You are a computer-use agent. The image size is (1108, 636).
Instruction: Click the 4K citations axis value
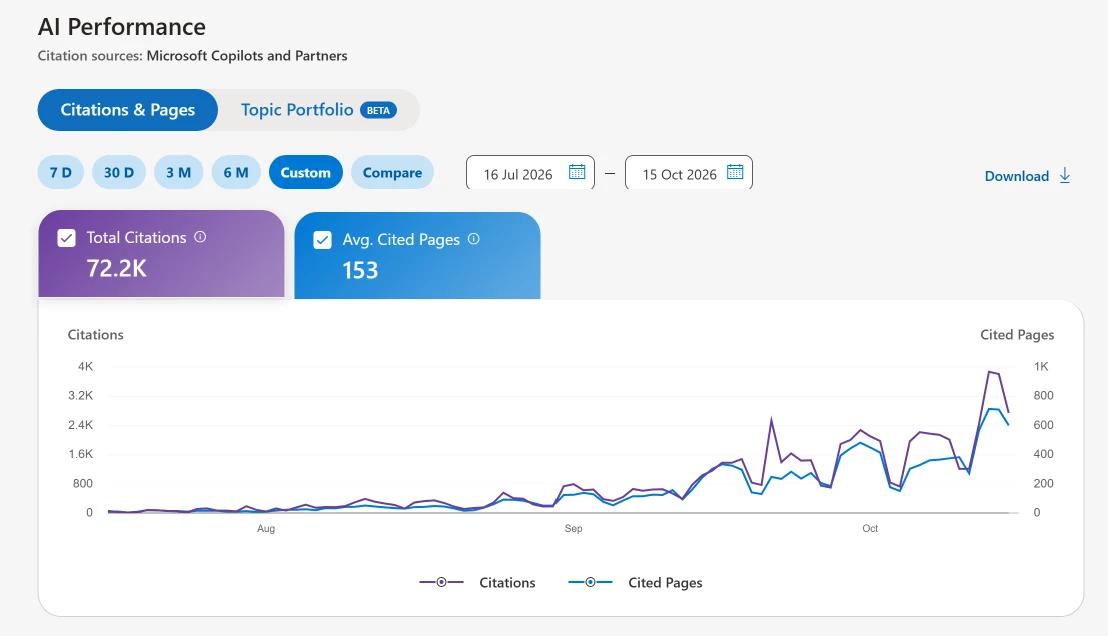(86, 366)
